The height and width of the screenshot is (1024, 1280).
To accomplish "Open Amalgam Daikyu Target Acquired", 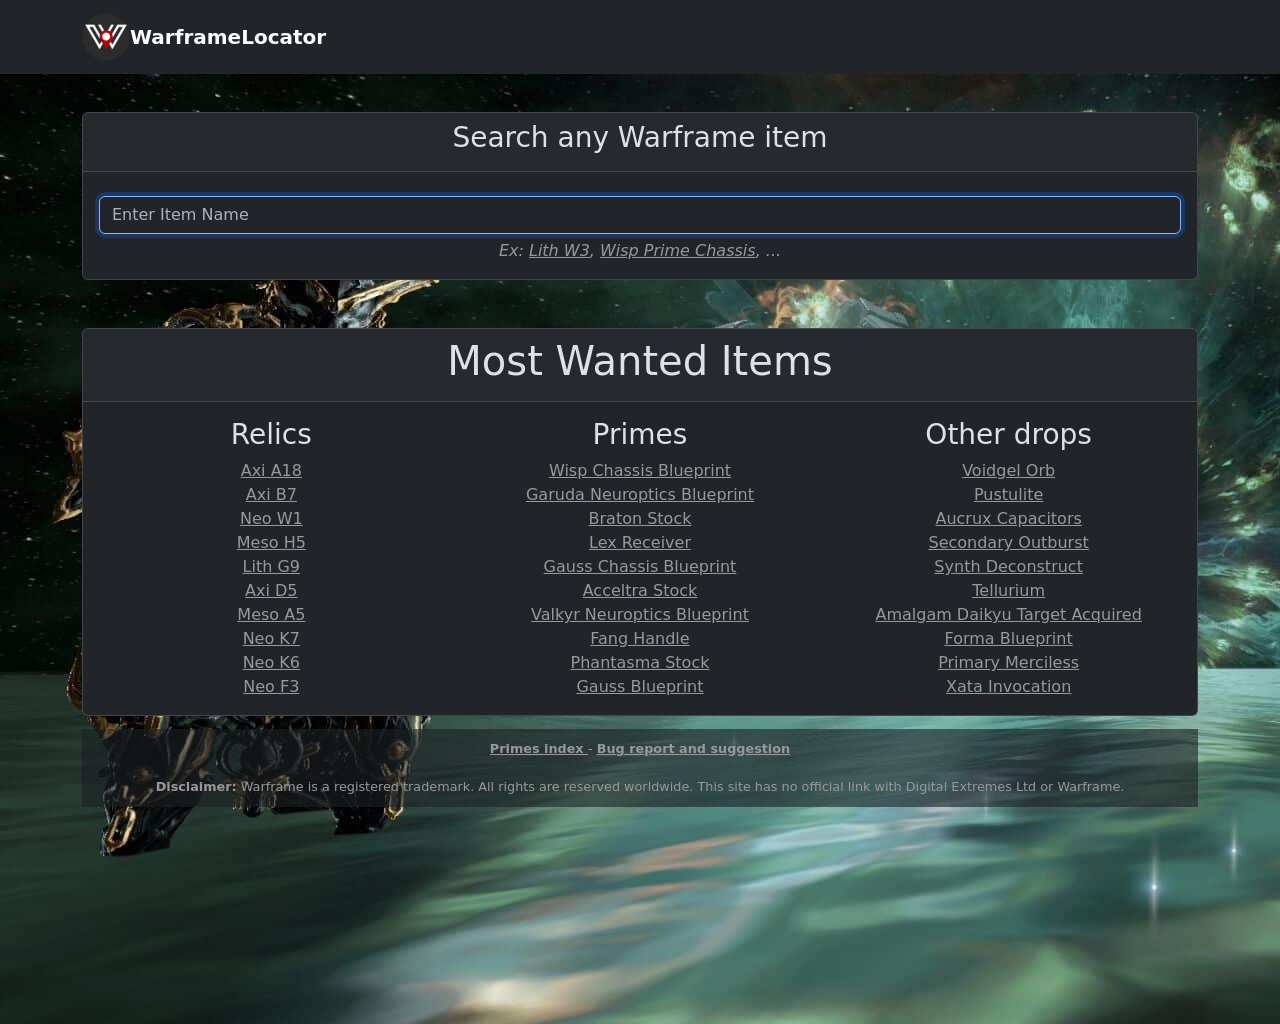I will coord(1008,615).
